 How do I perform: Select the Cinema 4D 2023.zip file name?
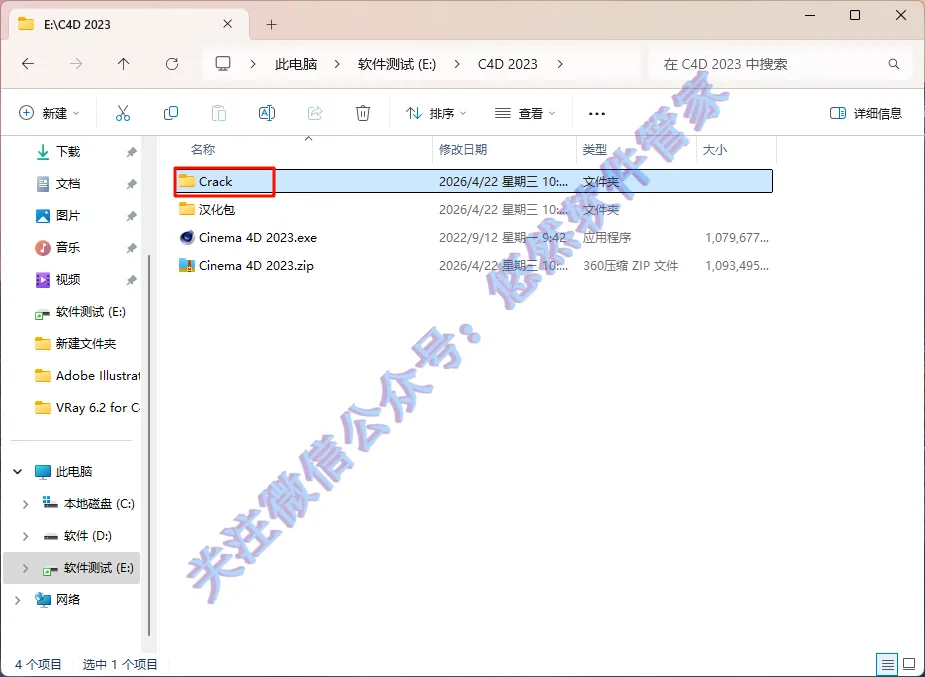(256, 265)
